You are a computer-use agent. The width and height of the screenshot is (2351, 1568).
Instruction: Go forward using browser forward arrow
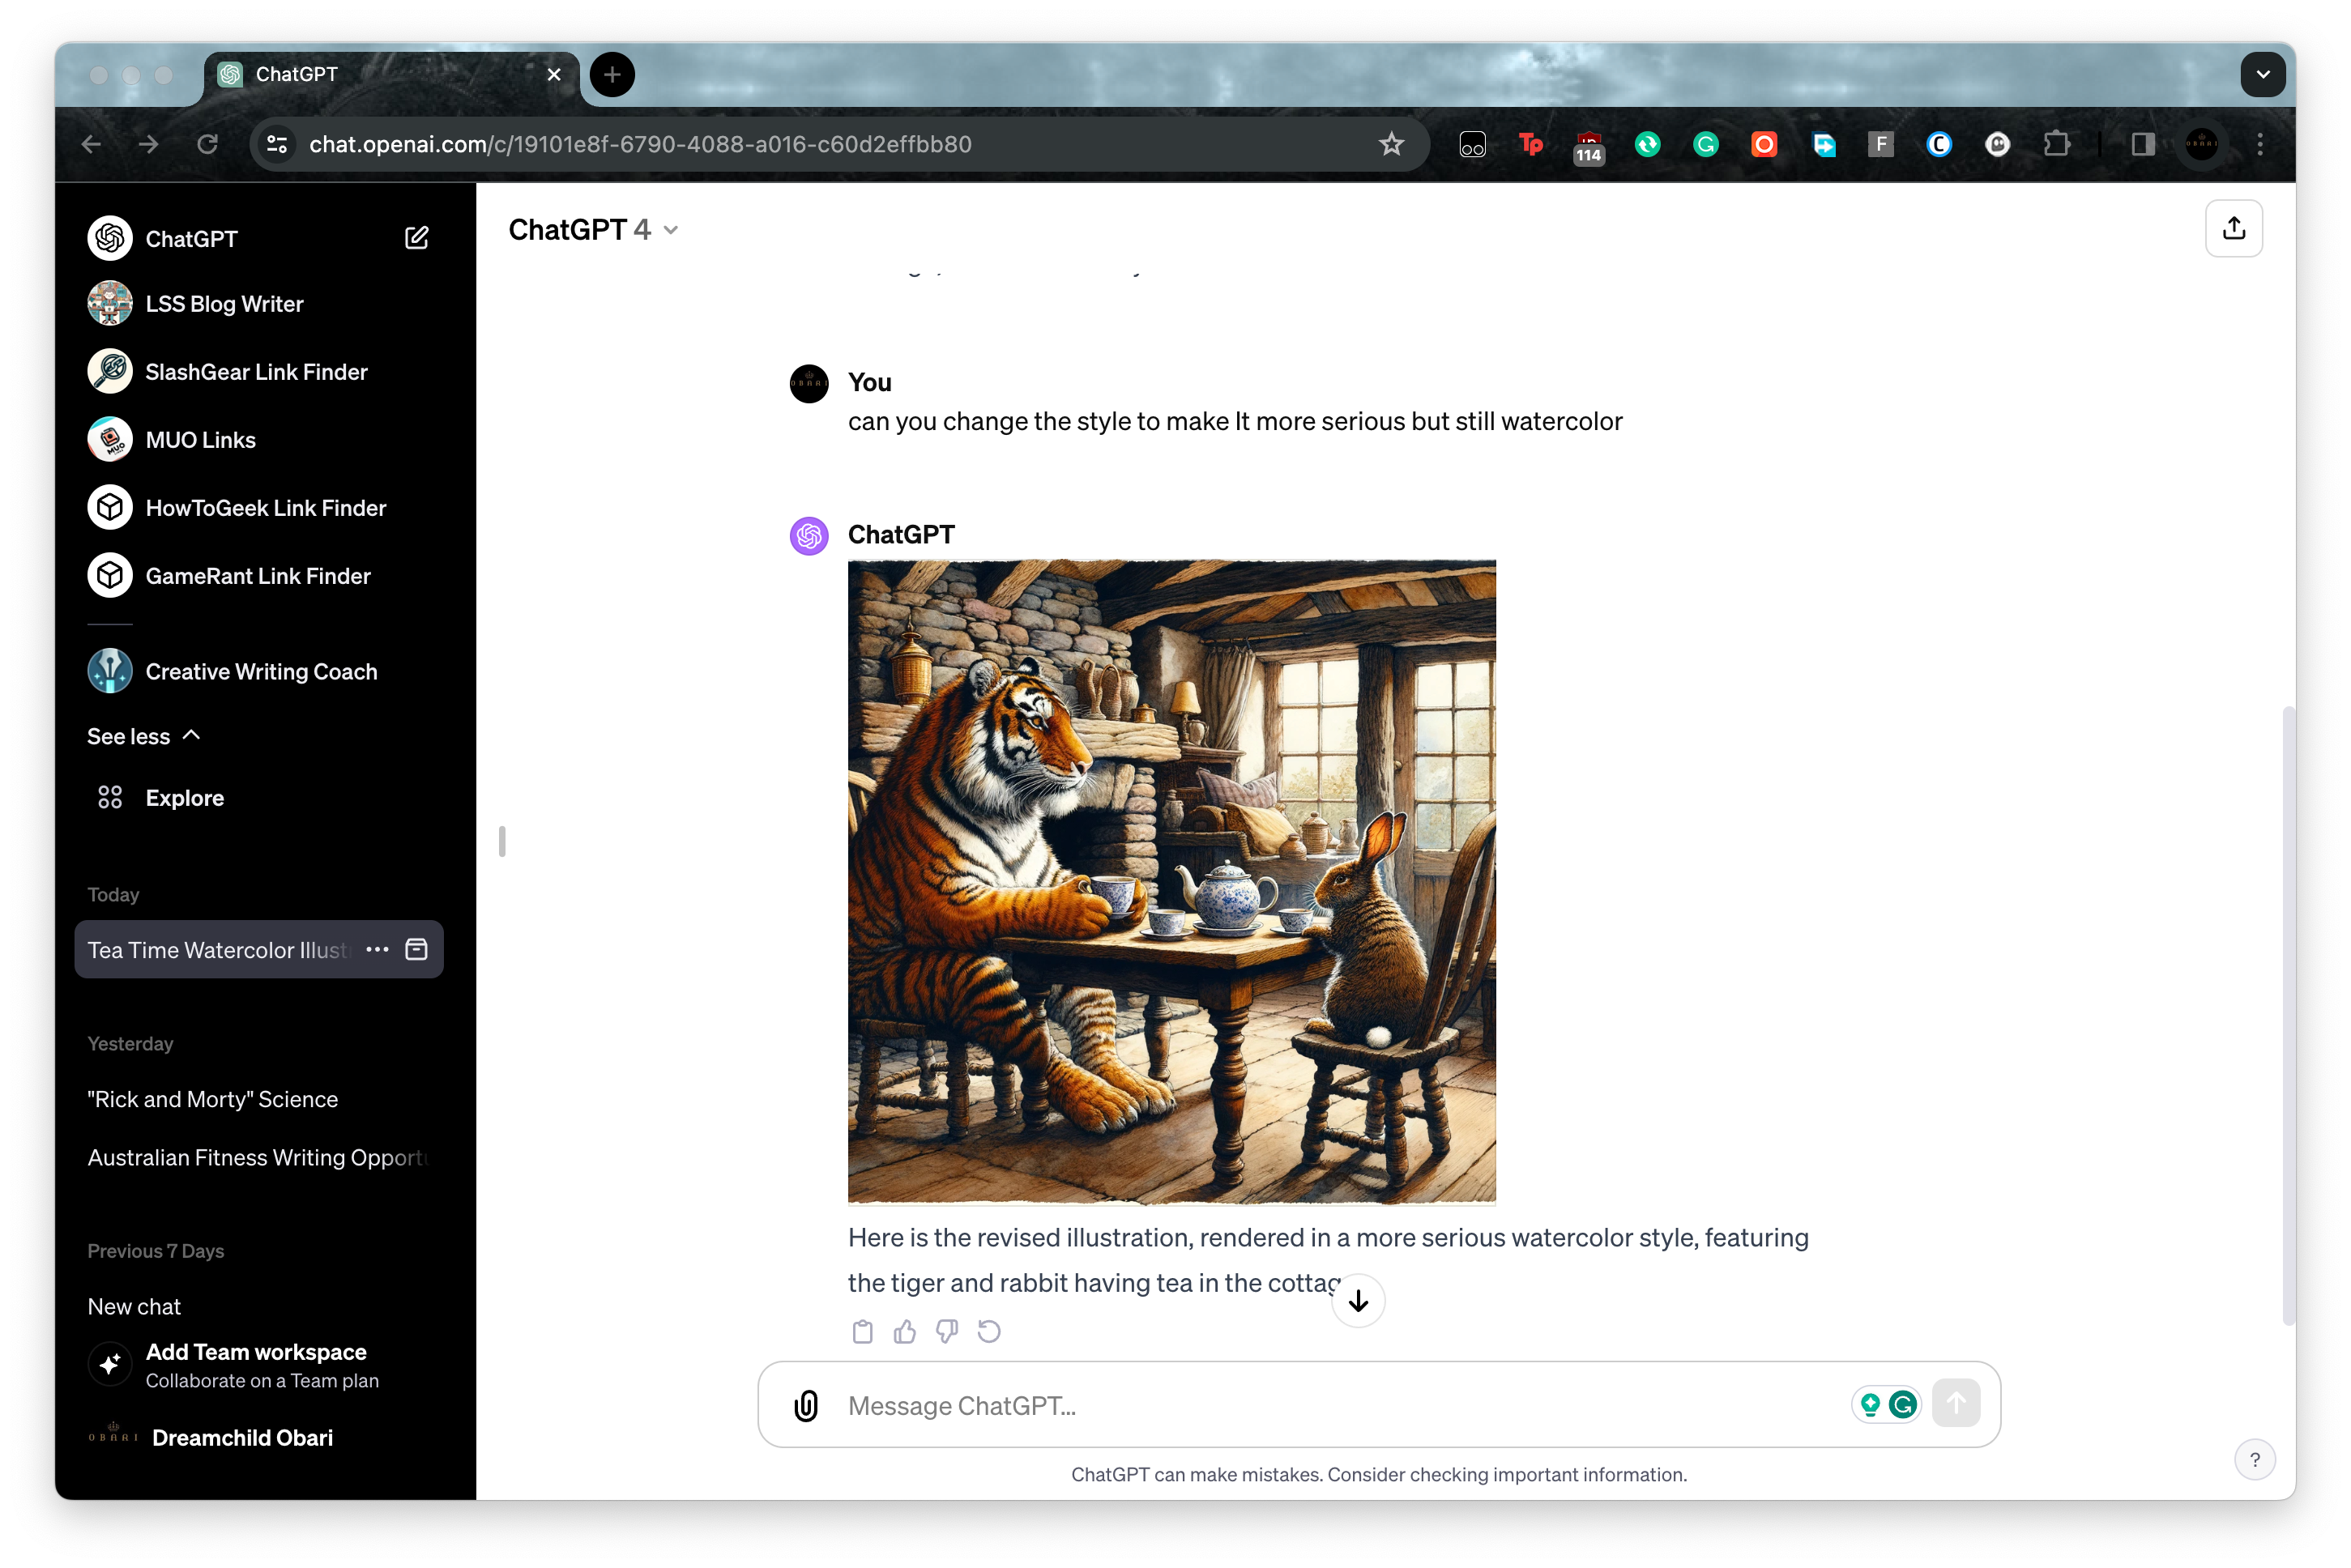point(149,144)
